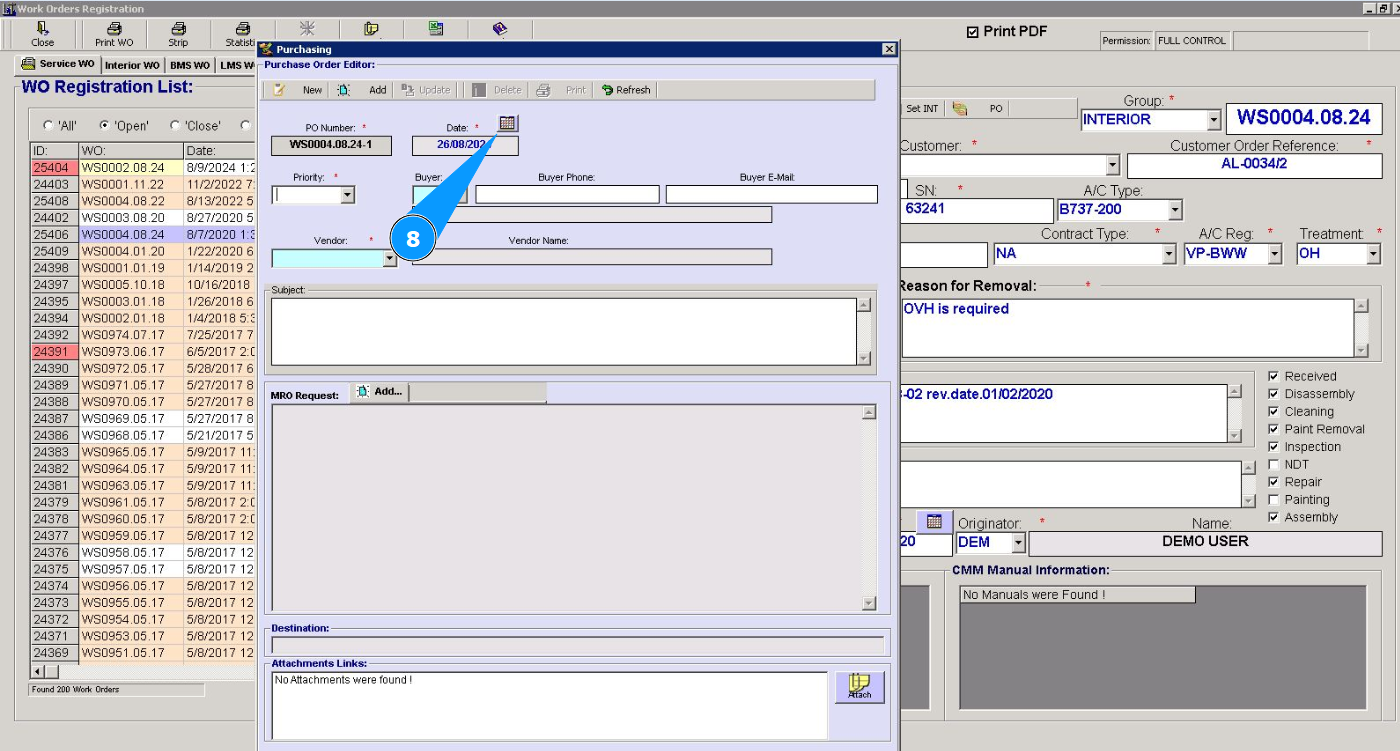
Task: Enable the Painting checkbox
Action: pyautogui.click(x=1273, y=499)
